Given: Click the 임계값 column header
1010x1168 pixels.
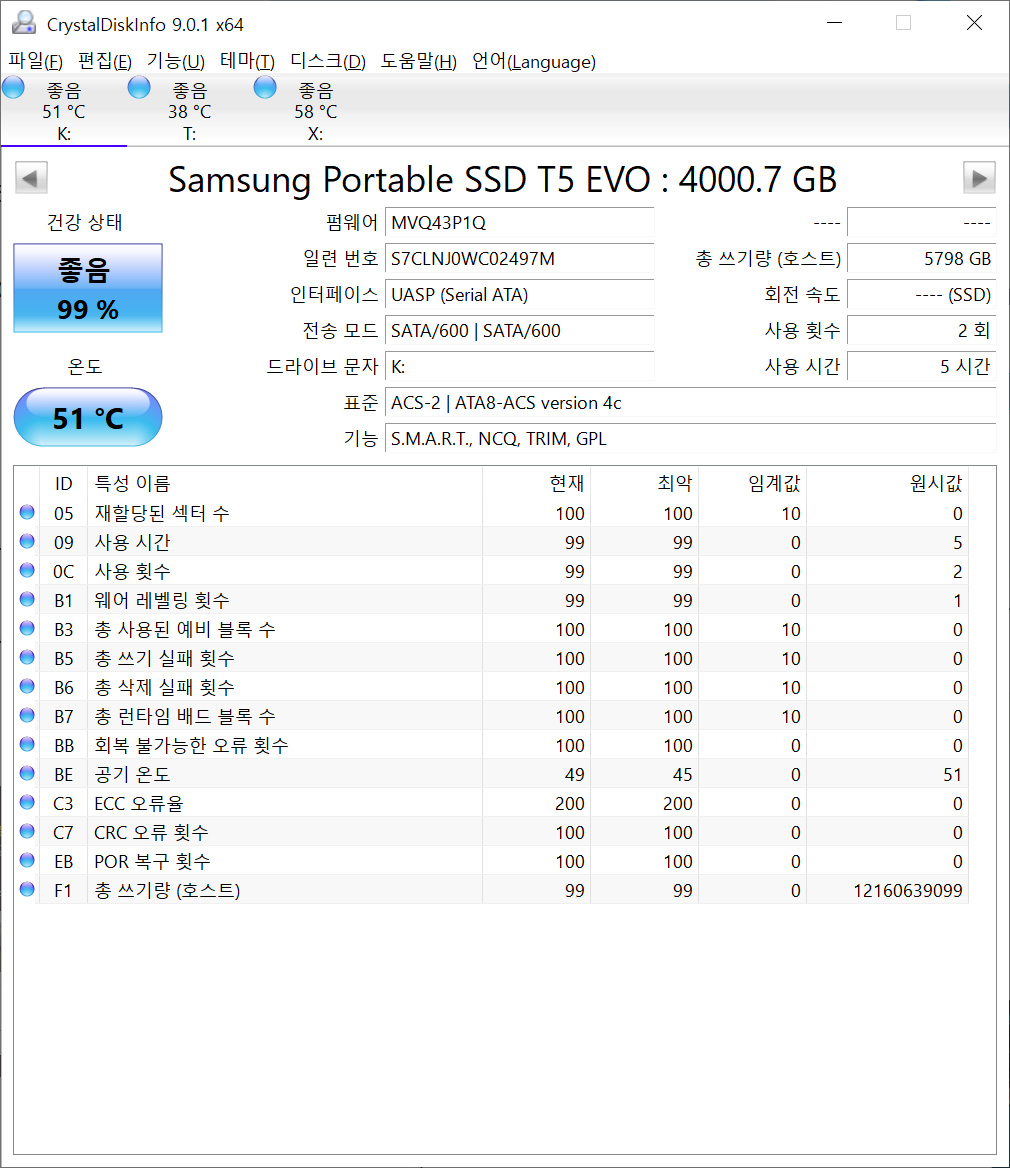Looking at the screenshot, I should pos(752,483).
